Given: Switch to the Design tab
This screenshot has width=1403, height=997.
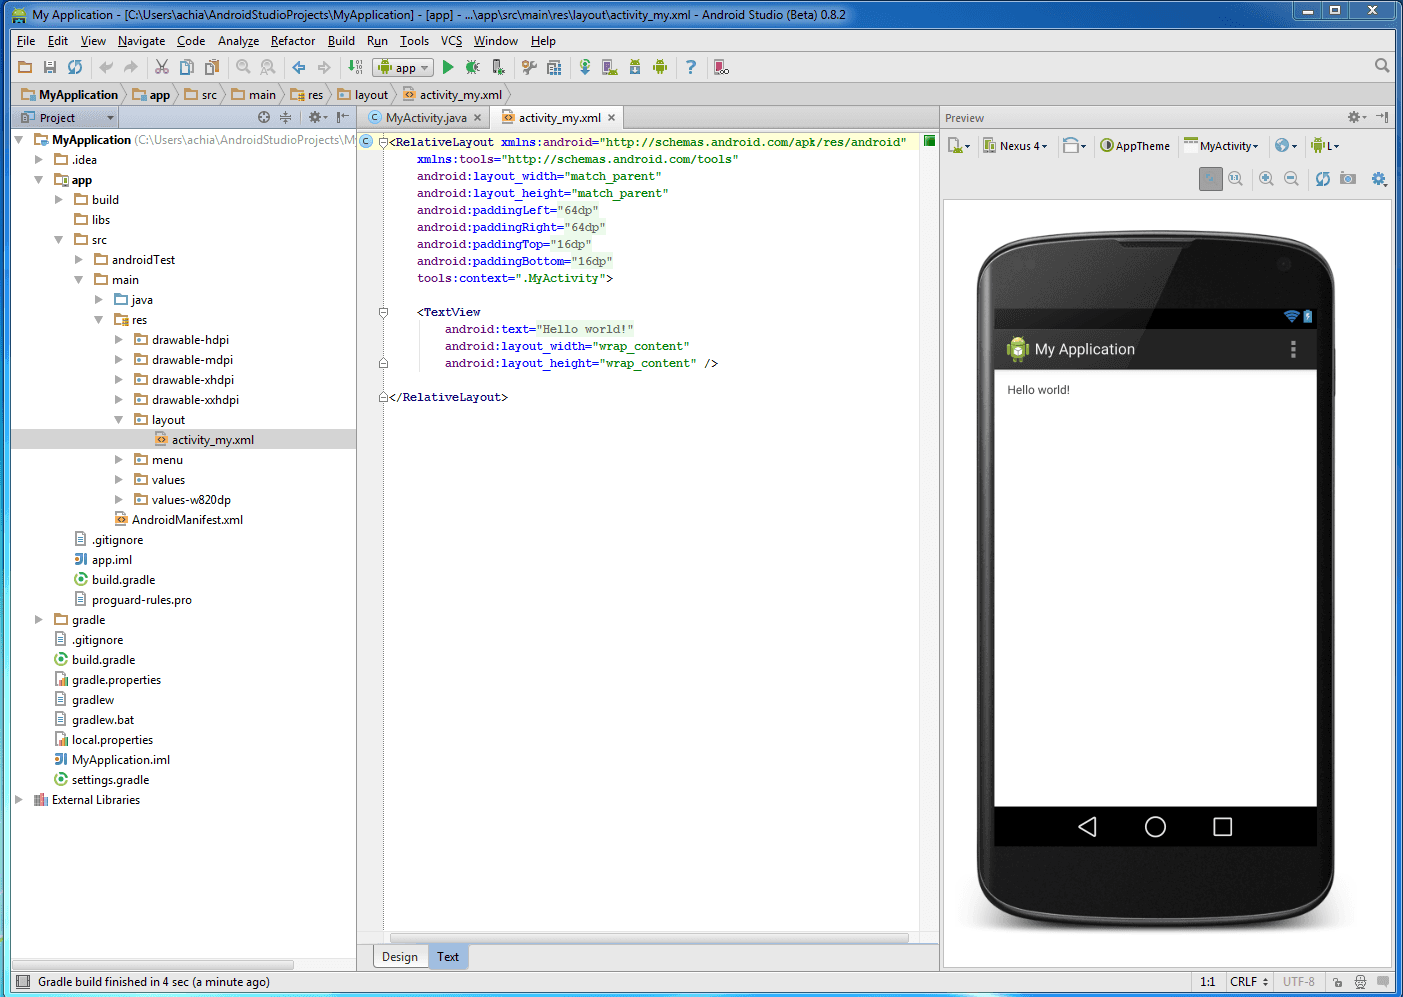Looking at the screenshot, I should [400, 957].
